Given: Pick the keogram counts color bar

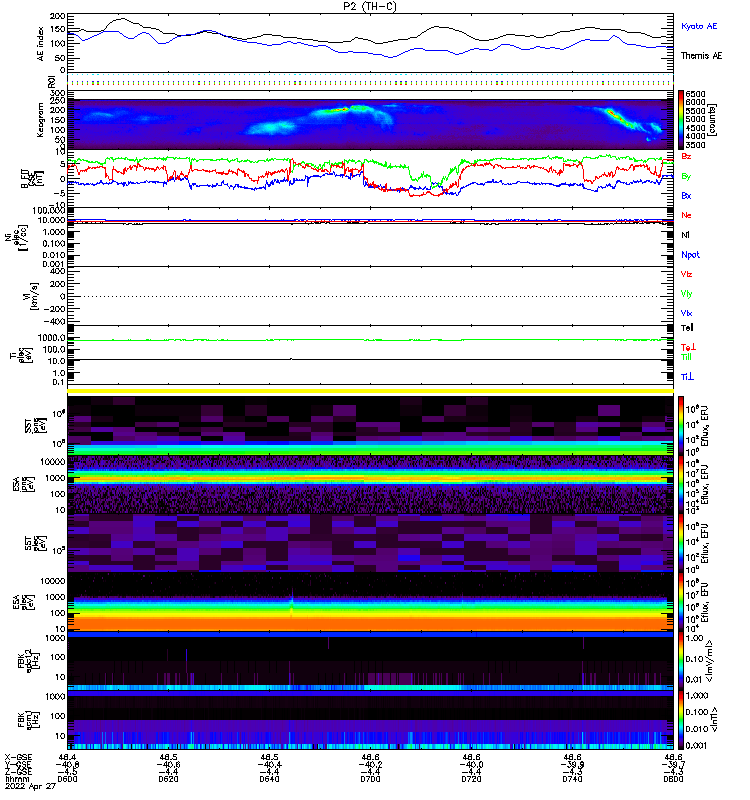Looking at the screenshot, I should (681, 119).
